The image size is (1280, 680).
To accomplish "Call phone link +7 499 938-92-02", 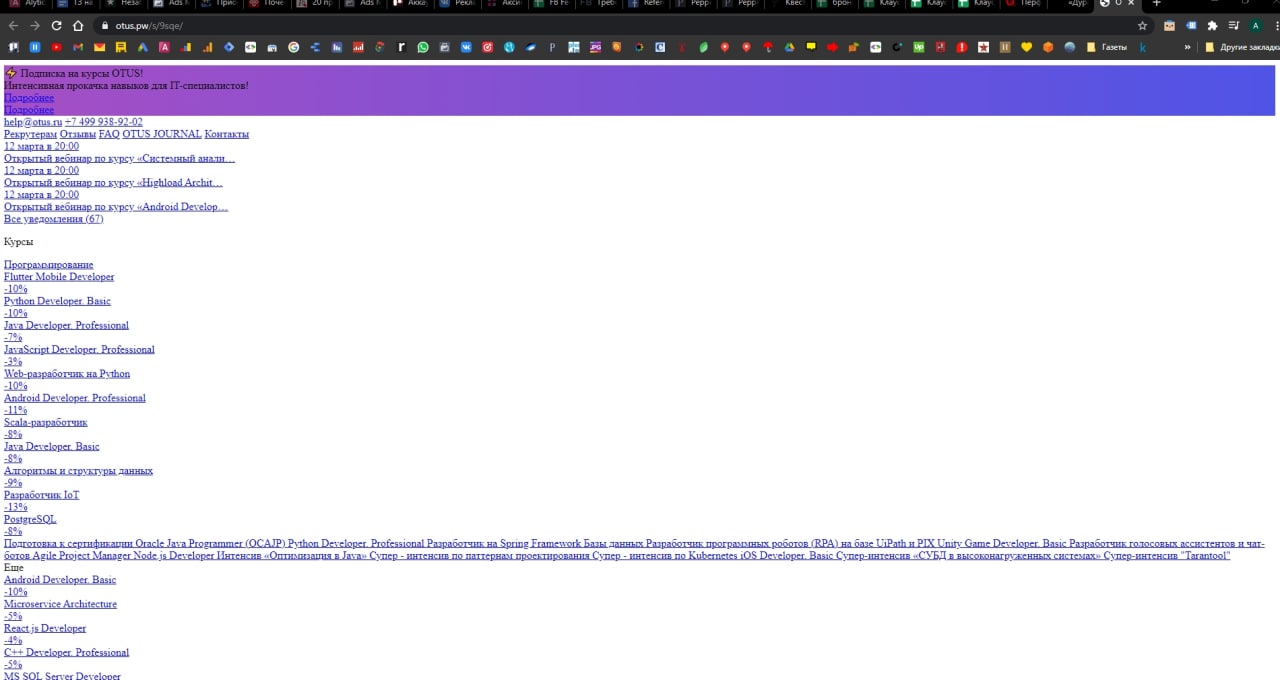I will (104, 122).
